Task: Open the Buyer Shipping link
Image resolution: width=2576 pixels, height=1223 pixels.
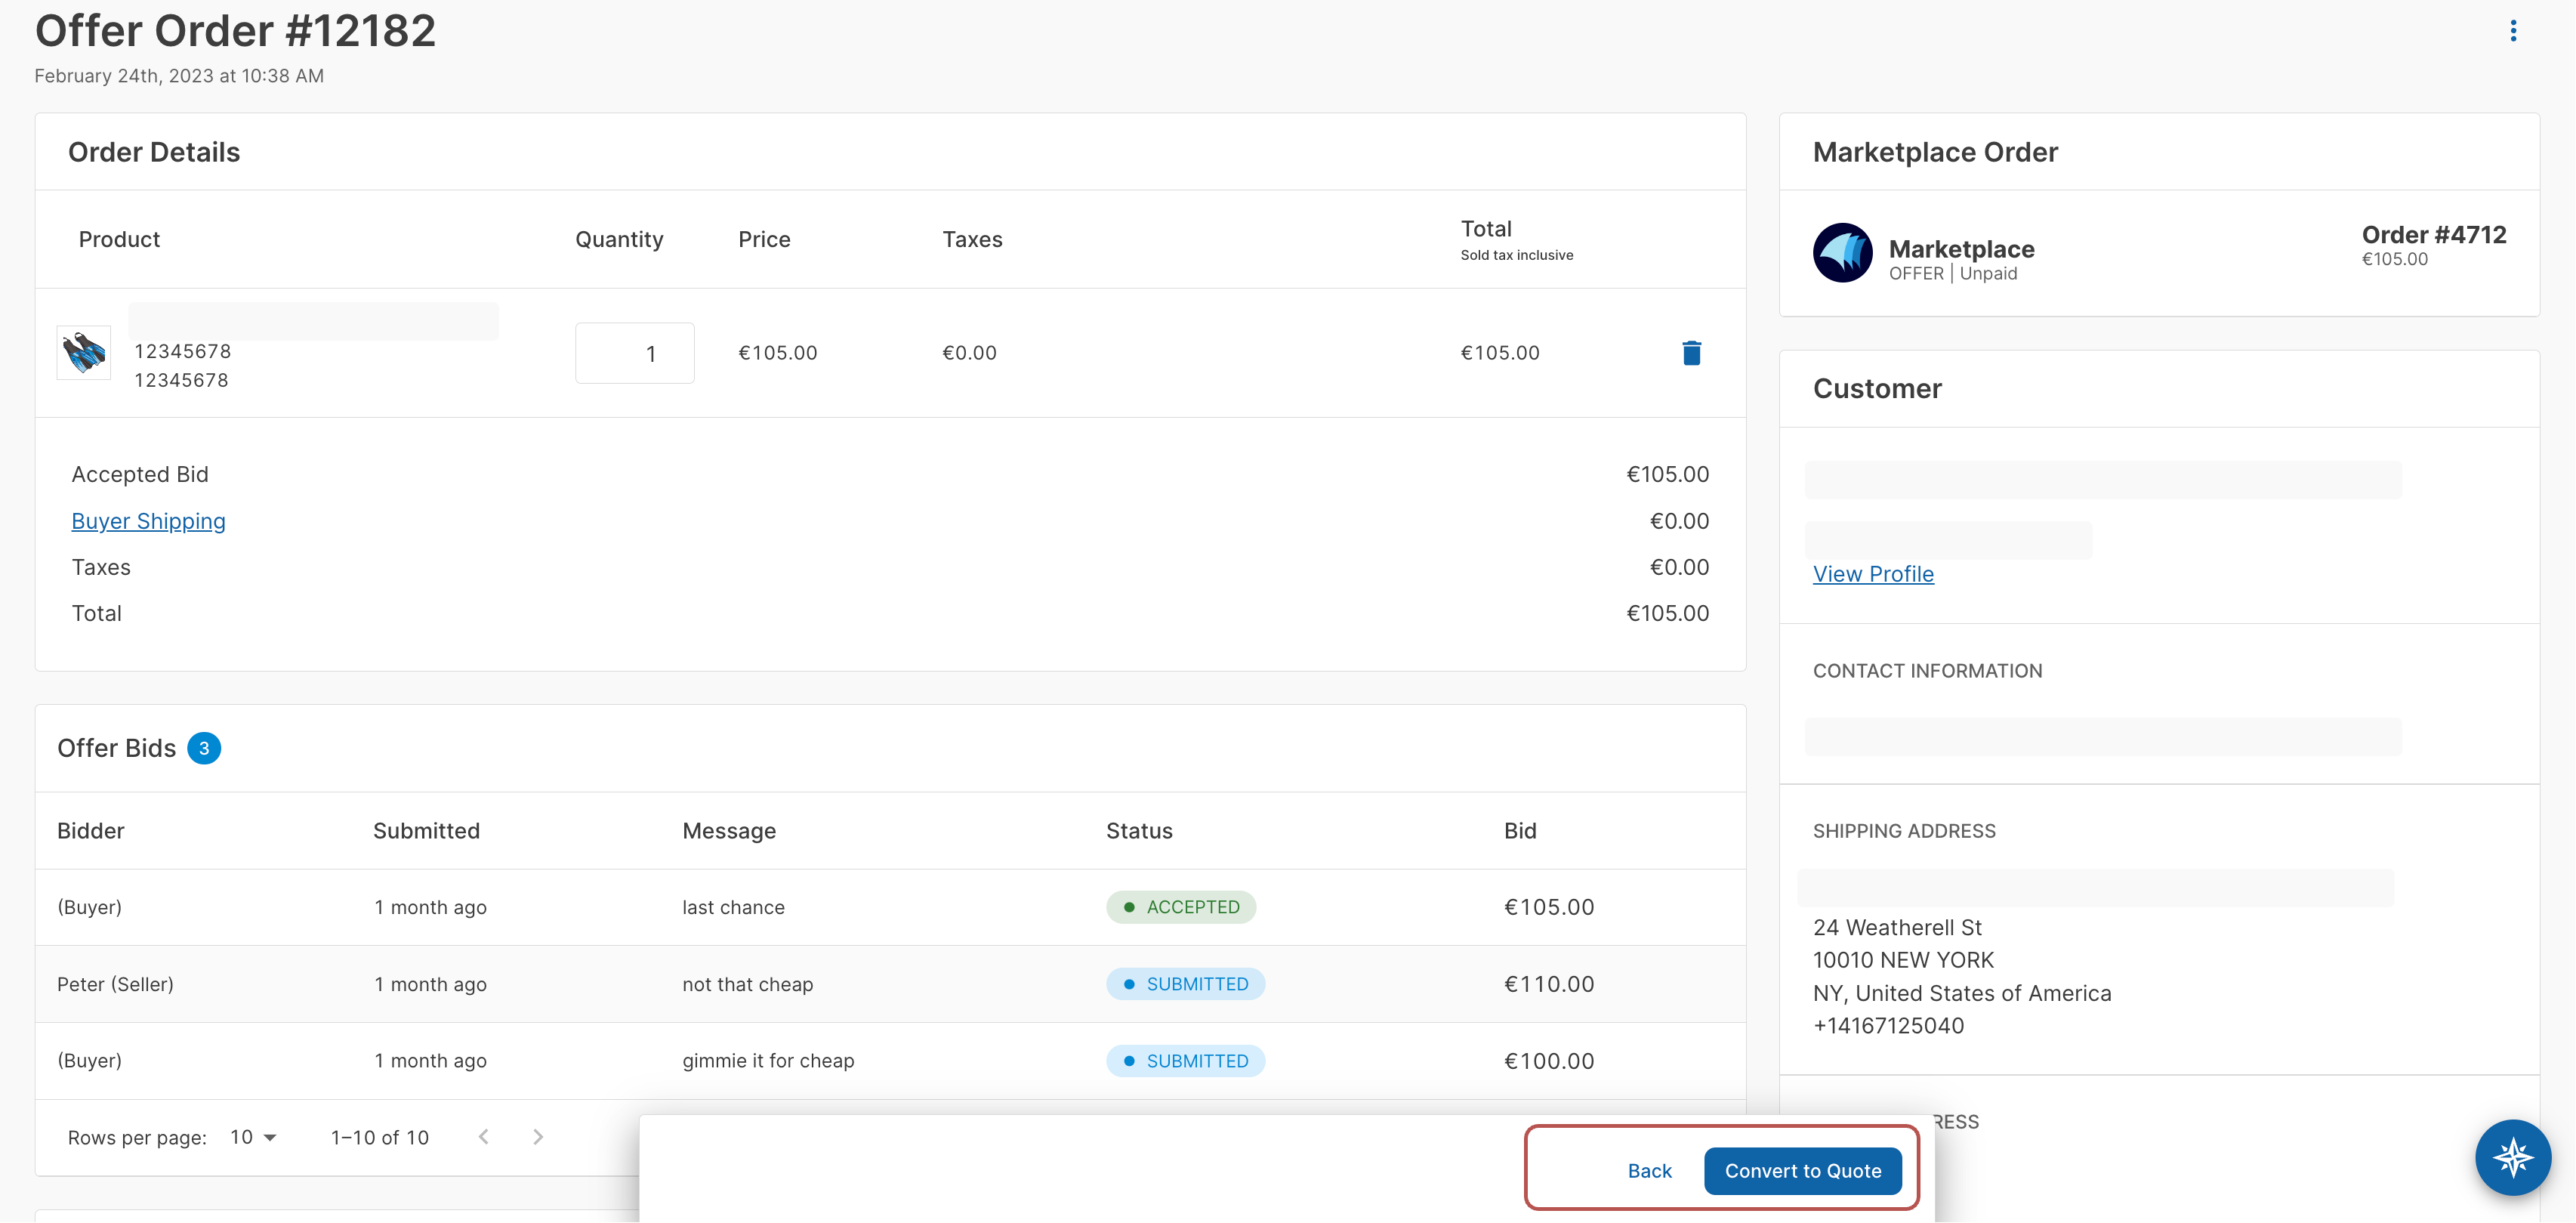Action: pos(148,521)
